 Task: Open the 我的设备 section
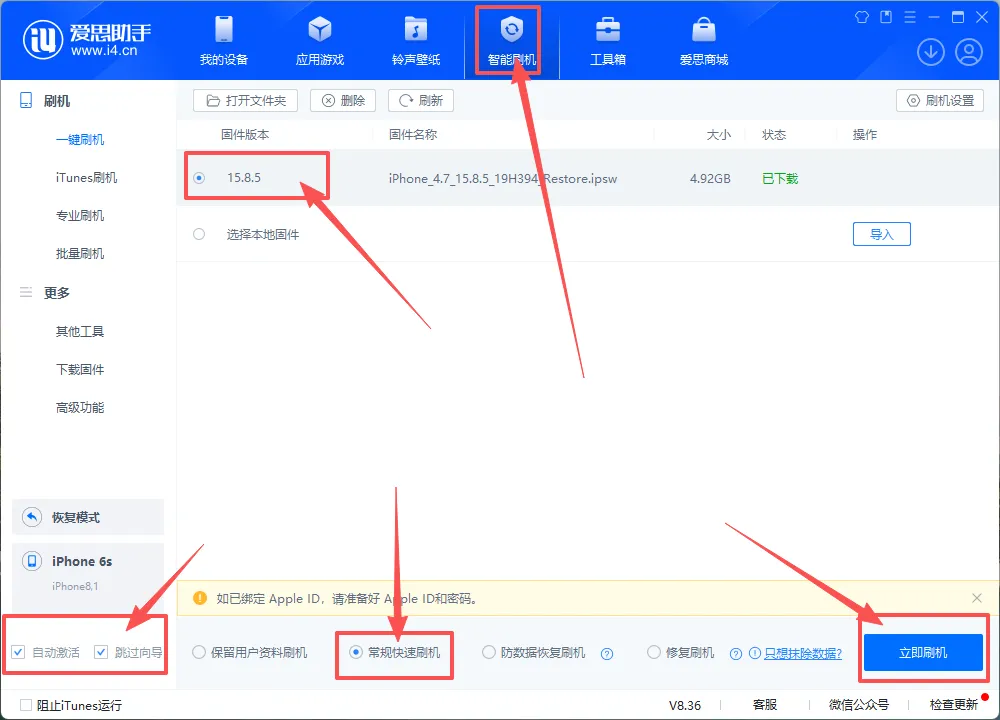click(224, 41)
